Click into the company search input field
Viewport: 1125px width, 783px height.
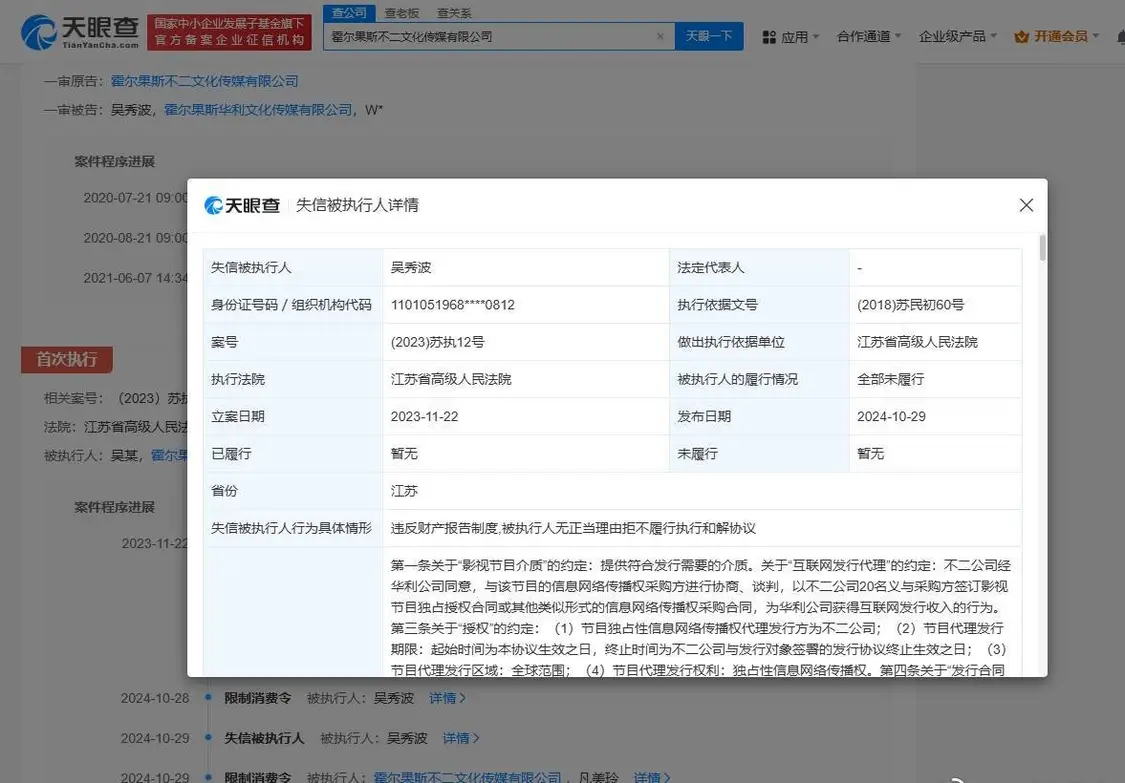click(x=490, y=36)
